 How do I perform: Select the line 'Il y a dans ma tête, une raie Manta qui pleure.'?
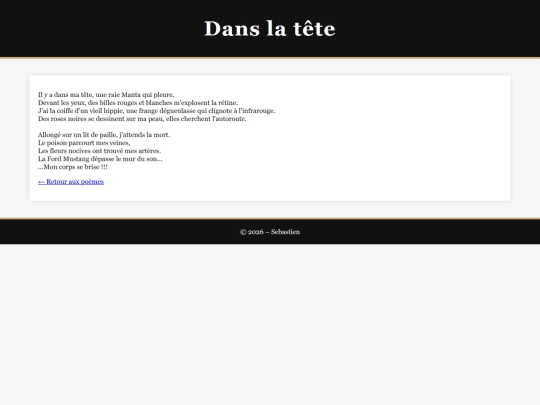[106, 94]
